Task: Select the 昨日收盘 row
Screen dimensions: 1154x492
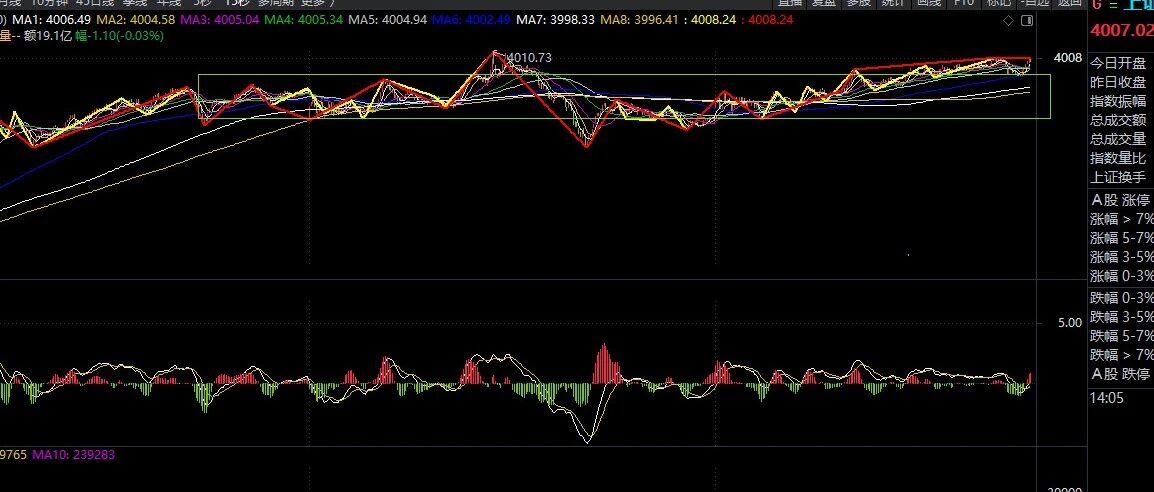Action: (1120, 82)
